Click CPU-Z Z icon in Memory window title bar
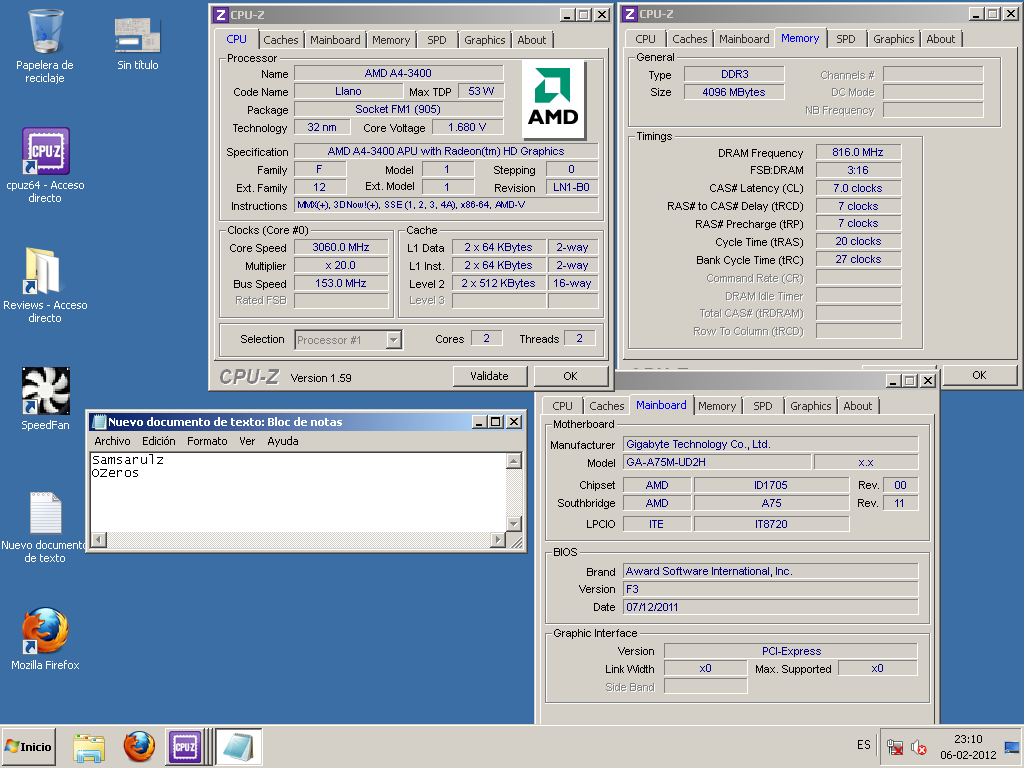The height and width of the screenshot is (768, 1024). tap(630, 14)
